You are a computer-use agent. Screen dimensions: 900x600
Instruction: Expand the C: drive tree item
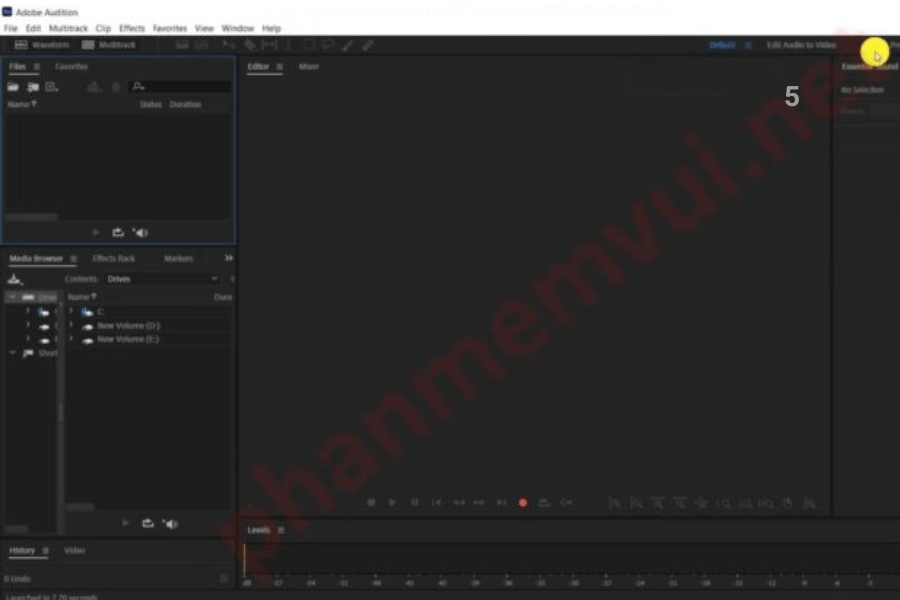pyautogui.click(x=71, y=312)
